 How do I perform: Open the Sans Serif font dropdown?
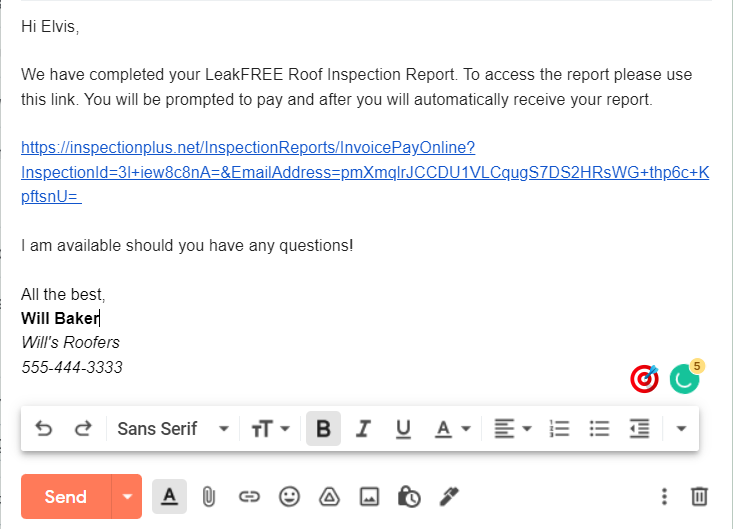click(x=172, y=429)
